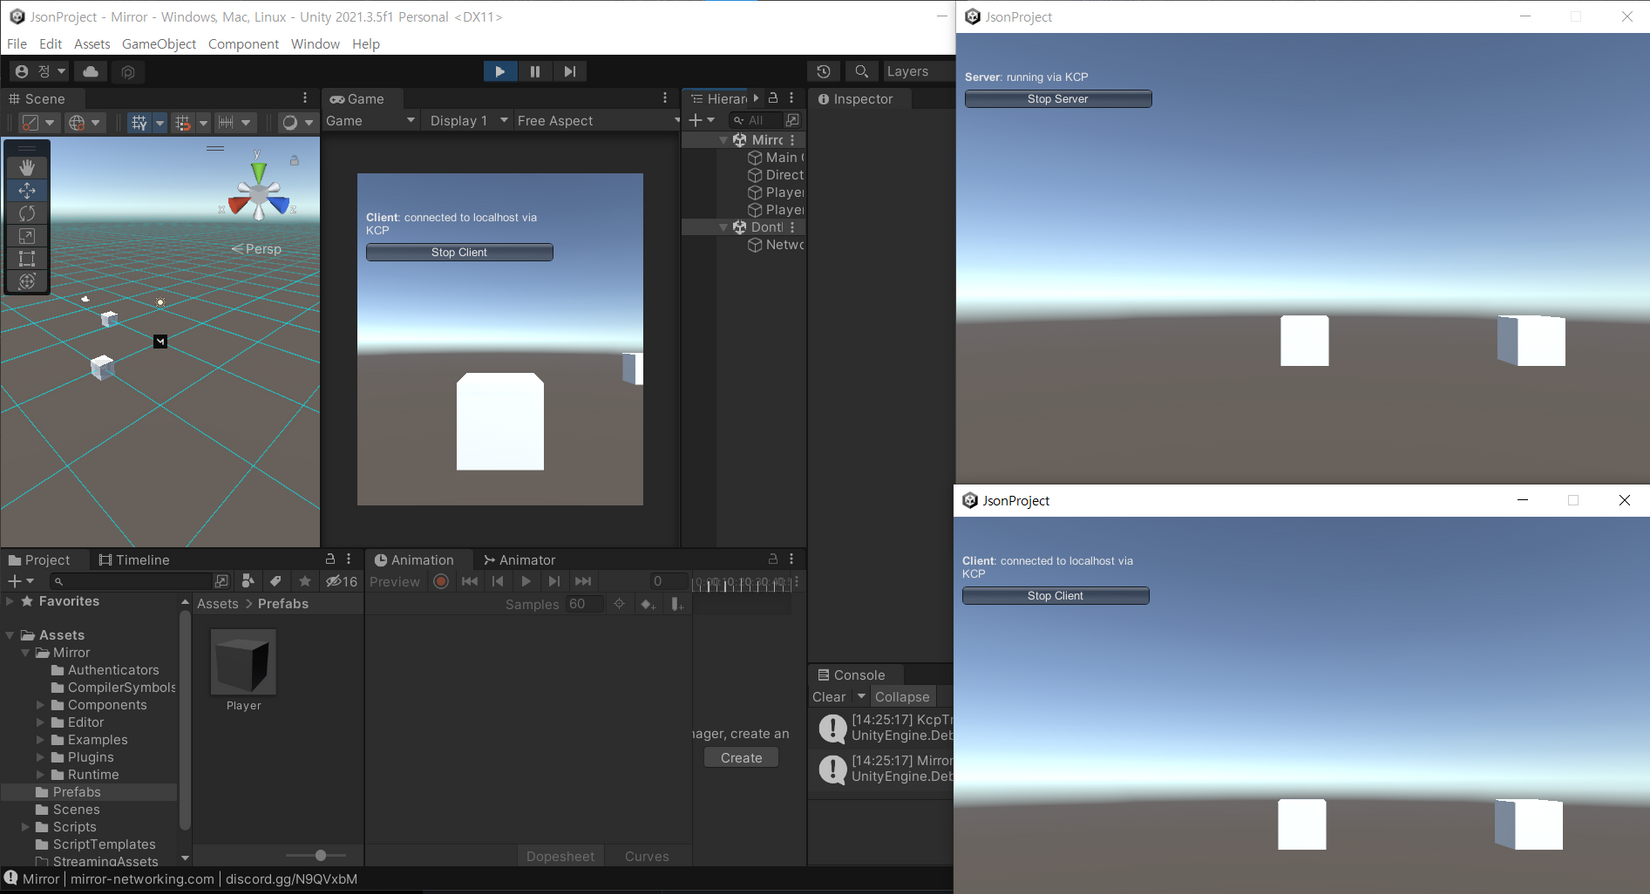The height and width of the screenshot is (894, 1650).
Task: Toggle the scene gizmo rotation lock
Action: (x=294, y=160)
